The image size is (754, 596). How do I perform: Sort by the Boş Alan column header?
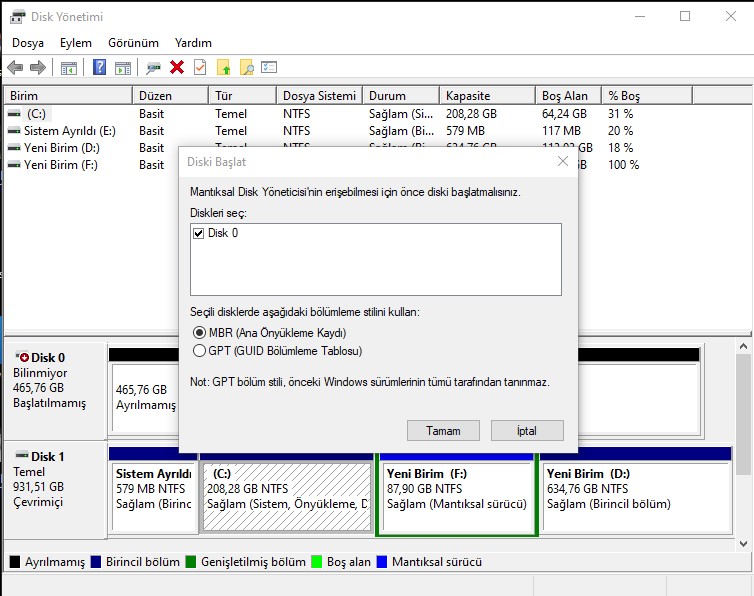click(568, 96)
